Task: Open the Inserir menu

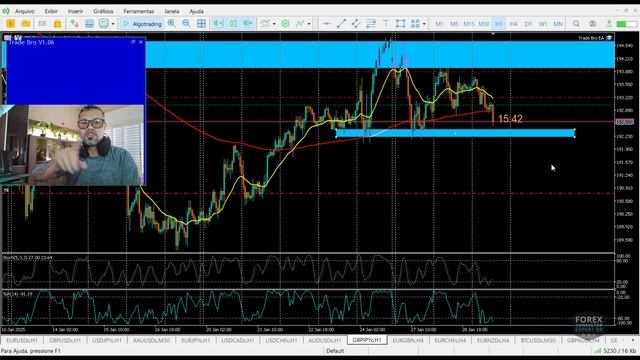Action: click(76, 11)
